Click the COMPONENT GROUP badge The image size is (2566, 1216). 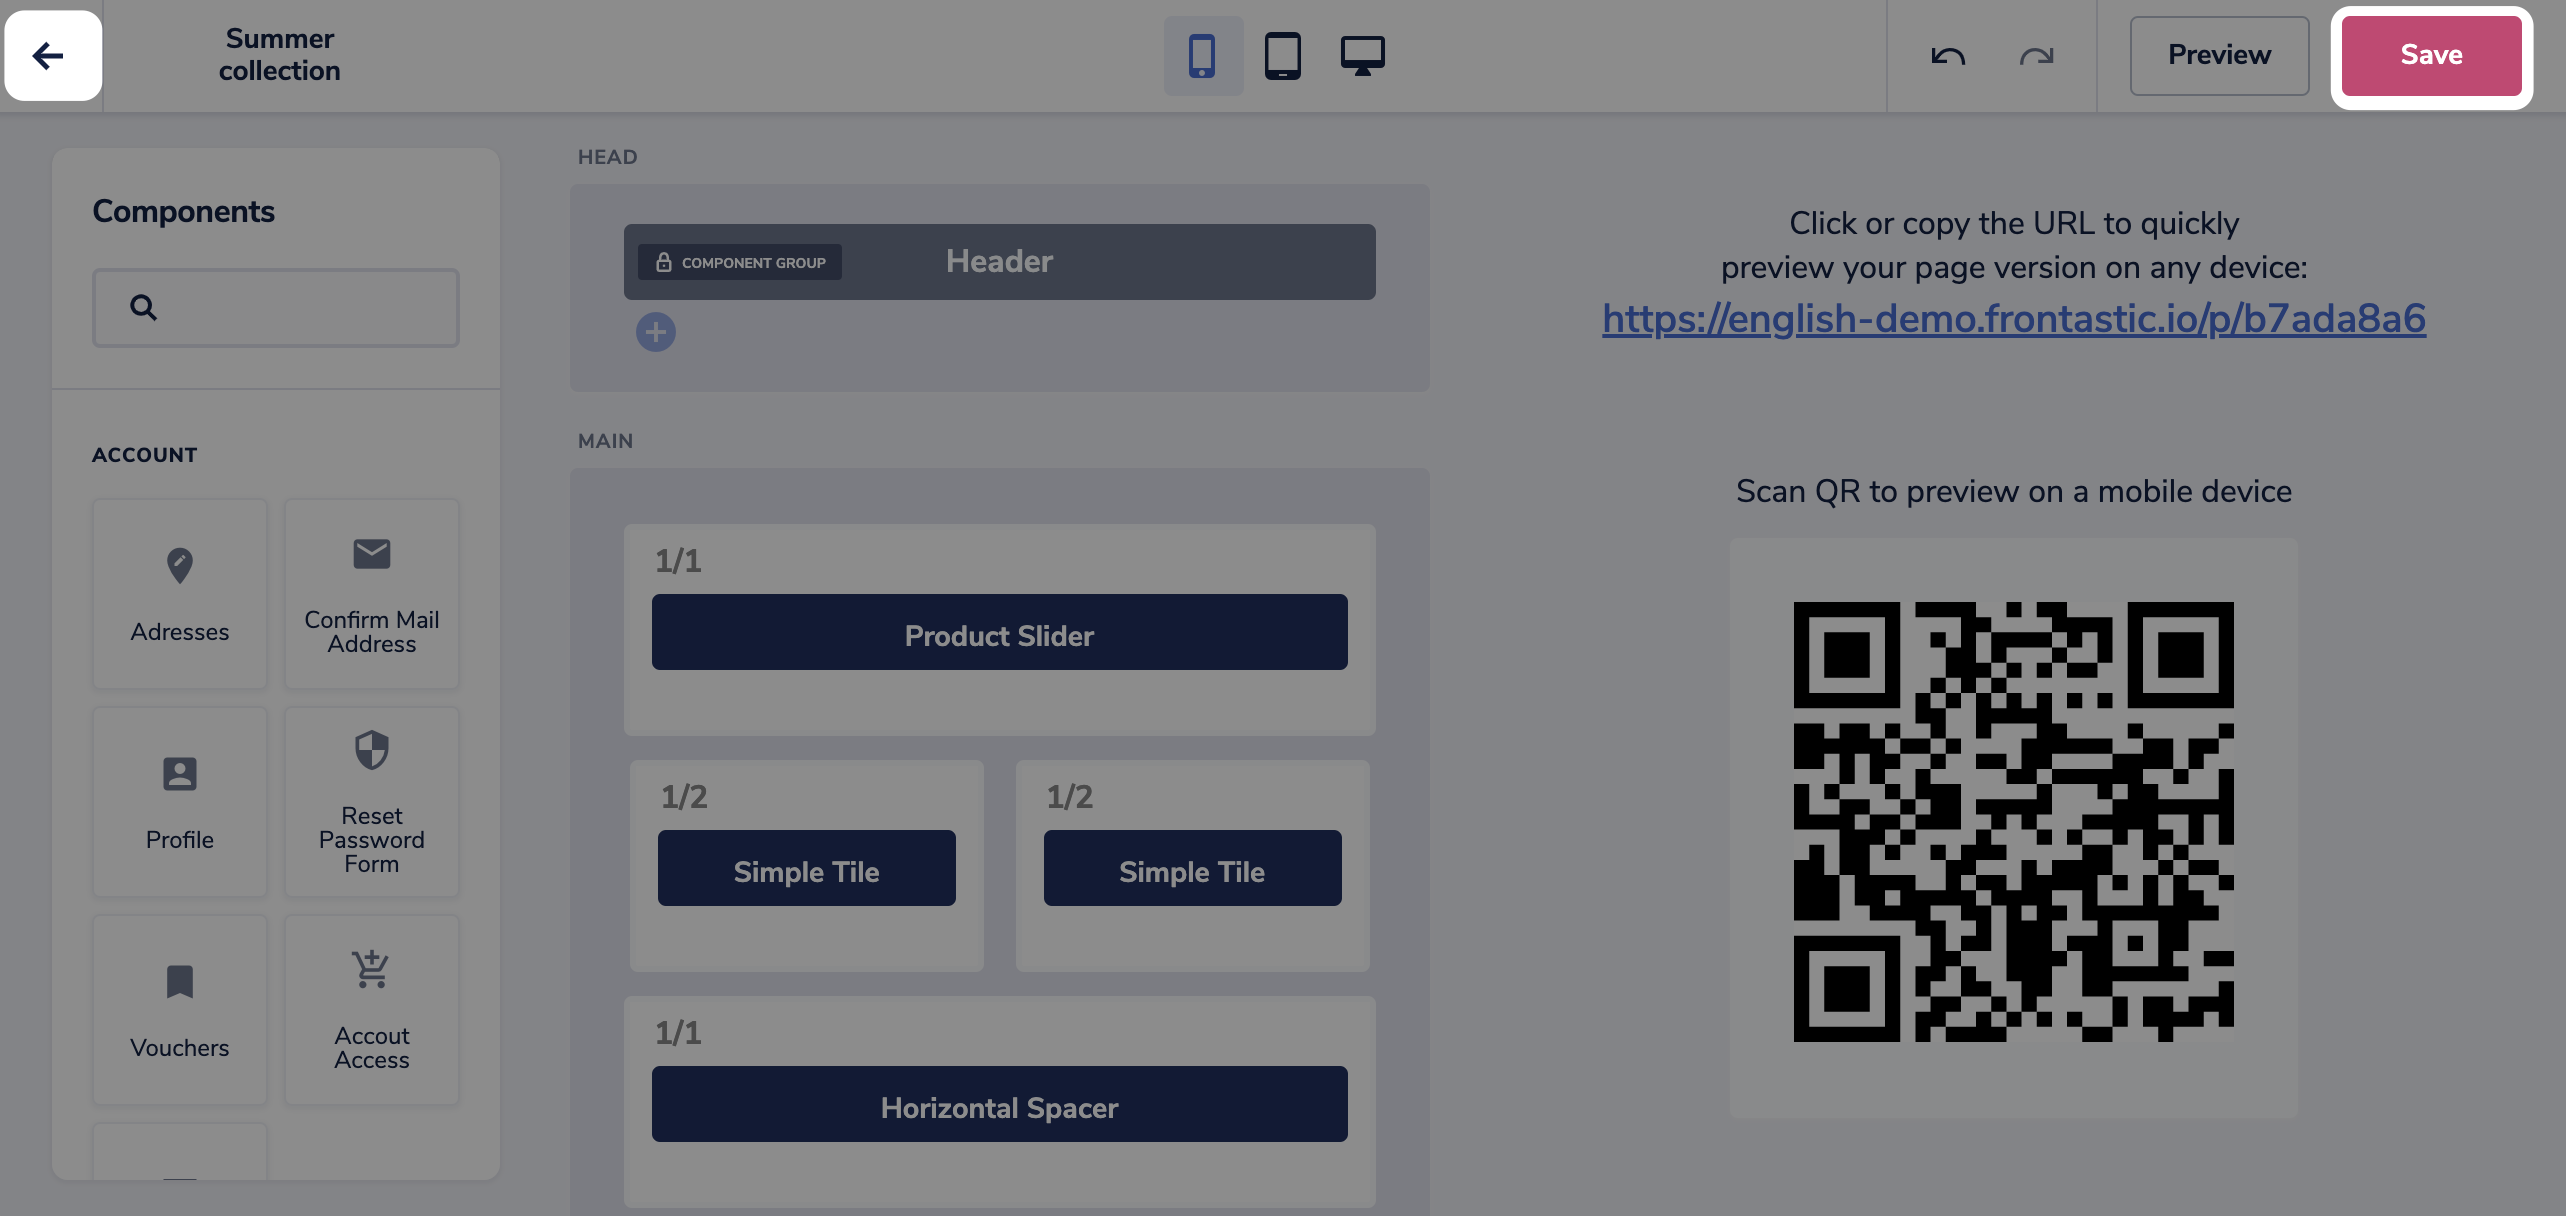click(740, 262)
